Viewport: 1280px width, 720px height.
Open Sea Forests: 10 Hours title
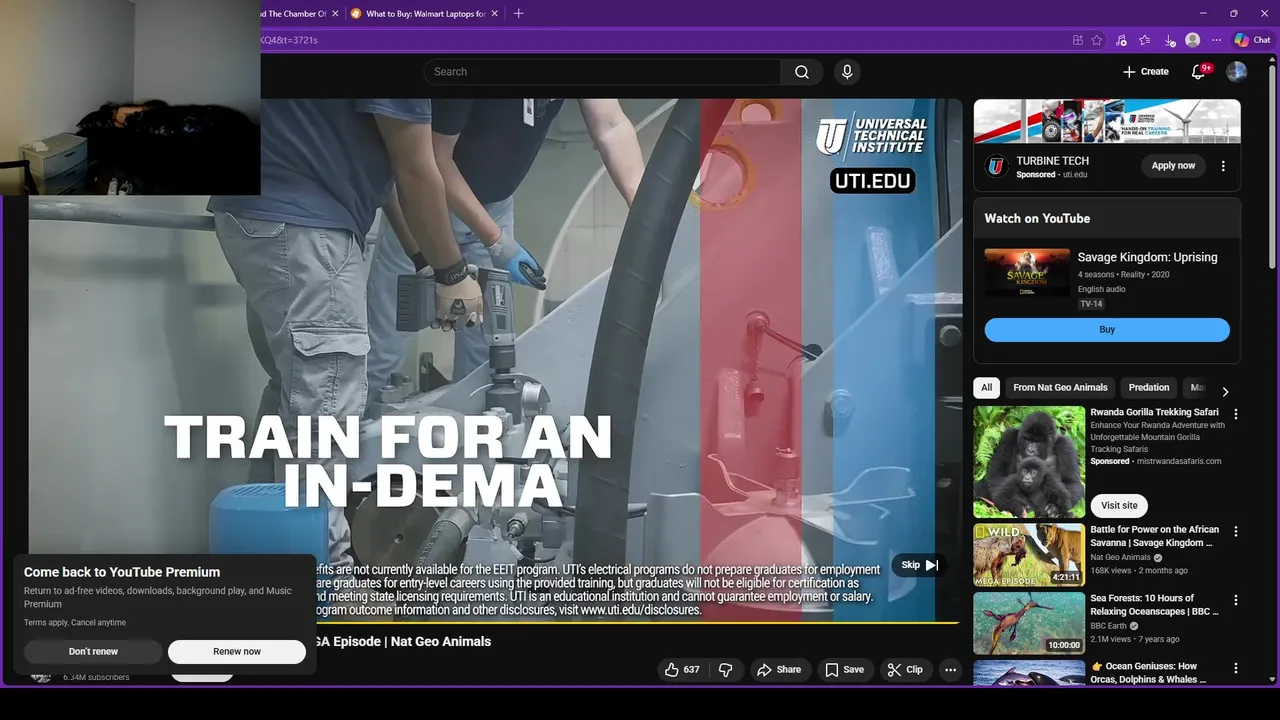1155,605
